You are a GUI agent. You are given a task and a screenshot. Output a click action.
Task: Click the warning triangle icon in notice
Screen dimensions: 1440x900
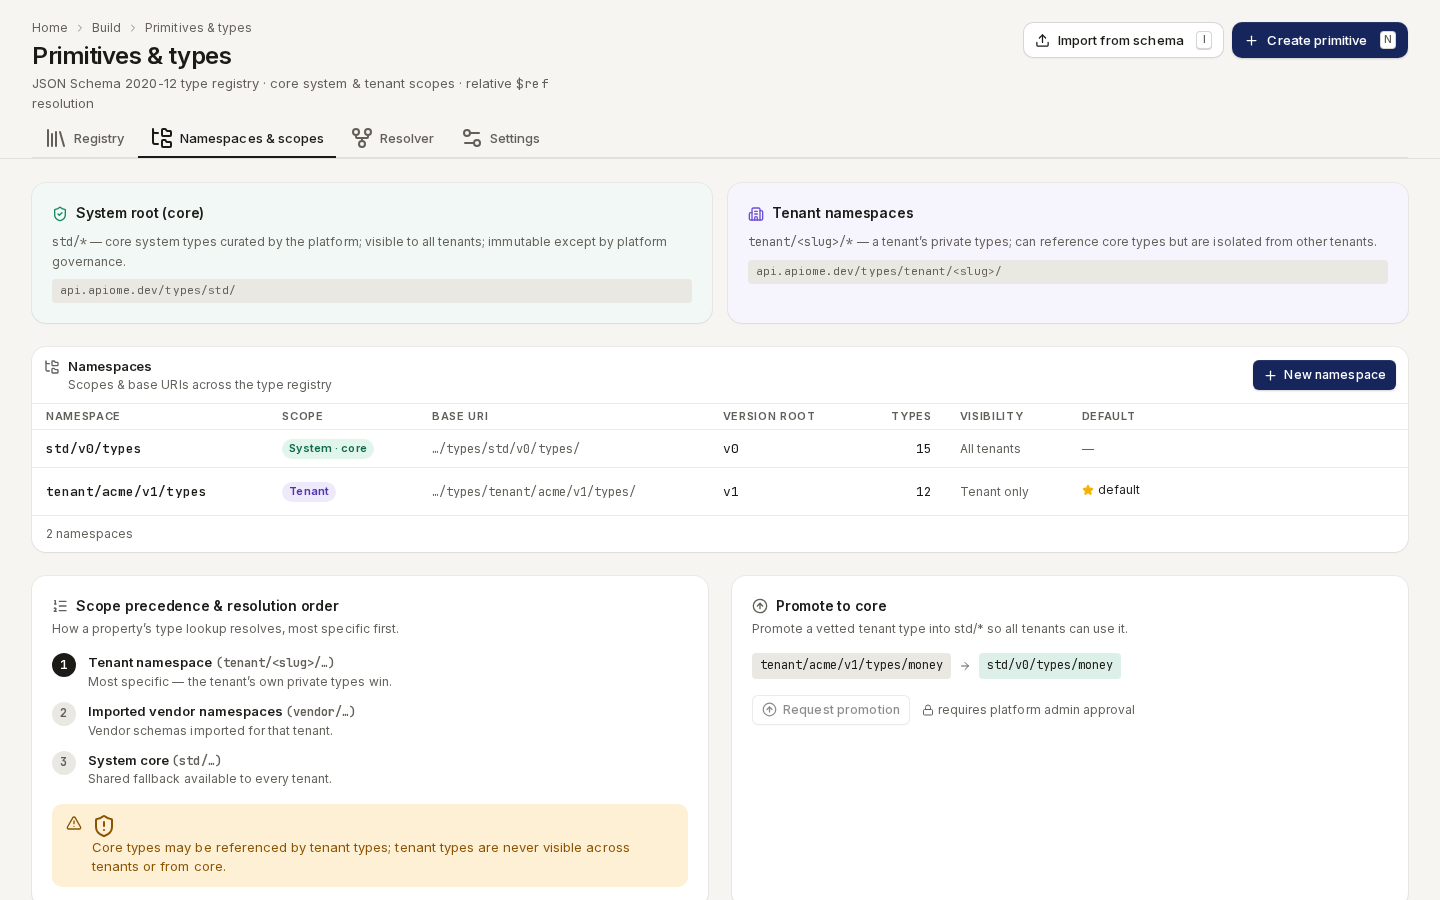74,823
